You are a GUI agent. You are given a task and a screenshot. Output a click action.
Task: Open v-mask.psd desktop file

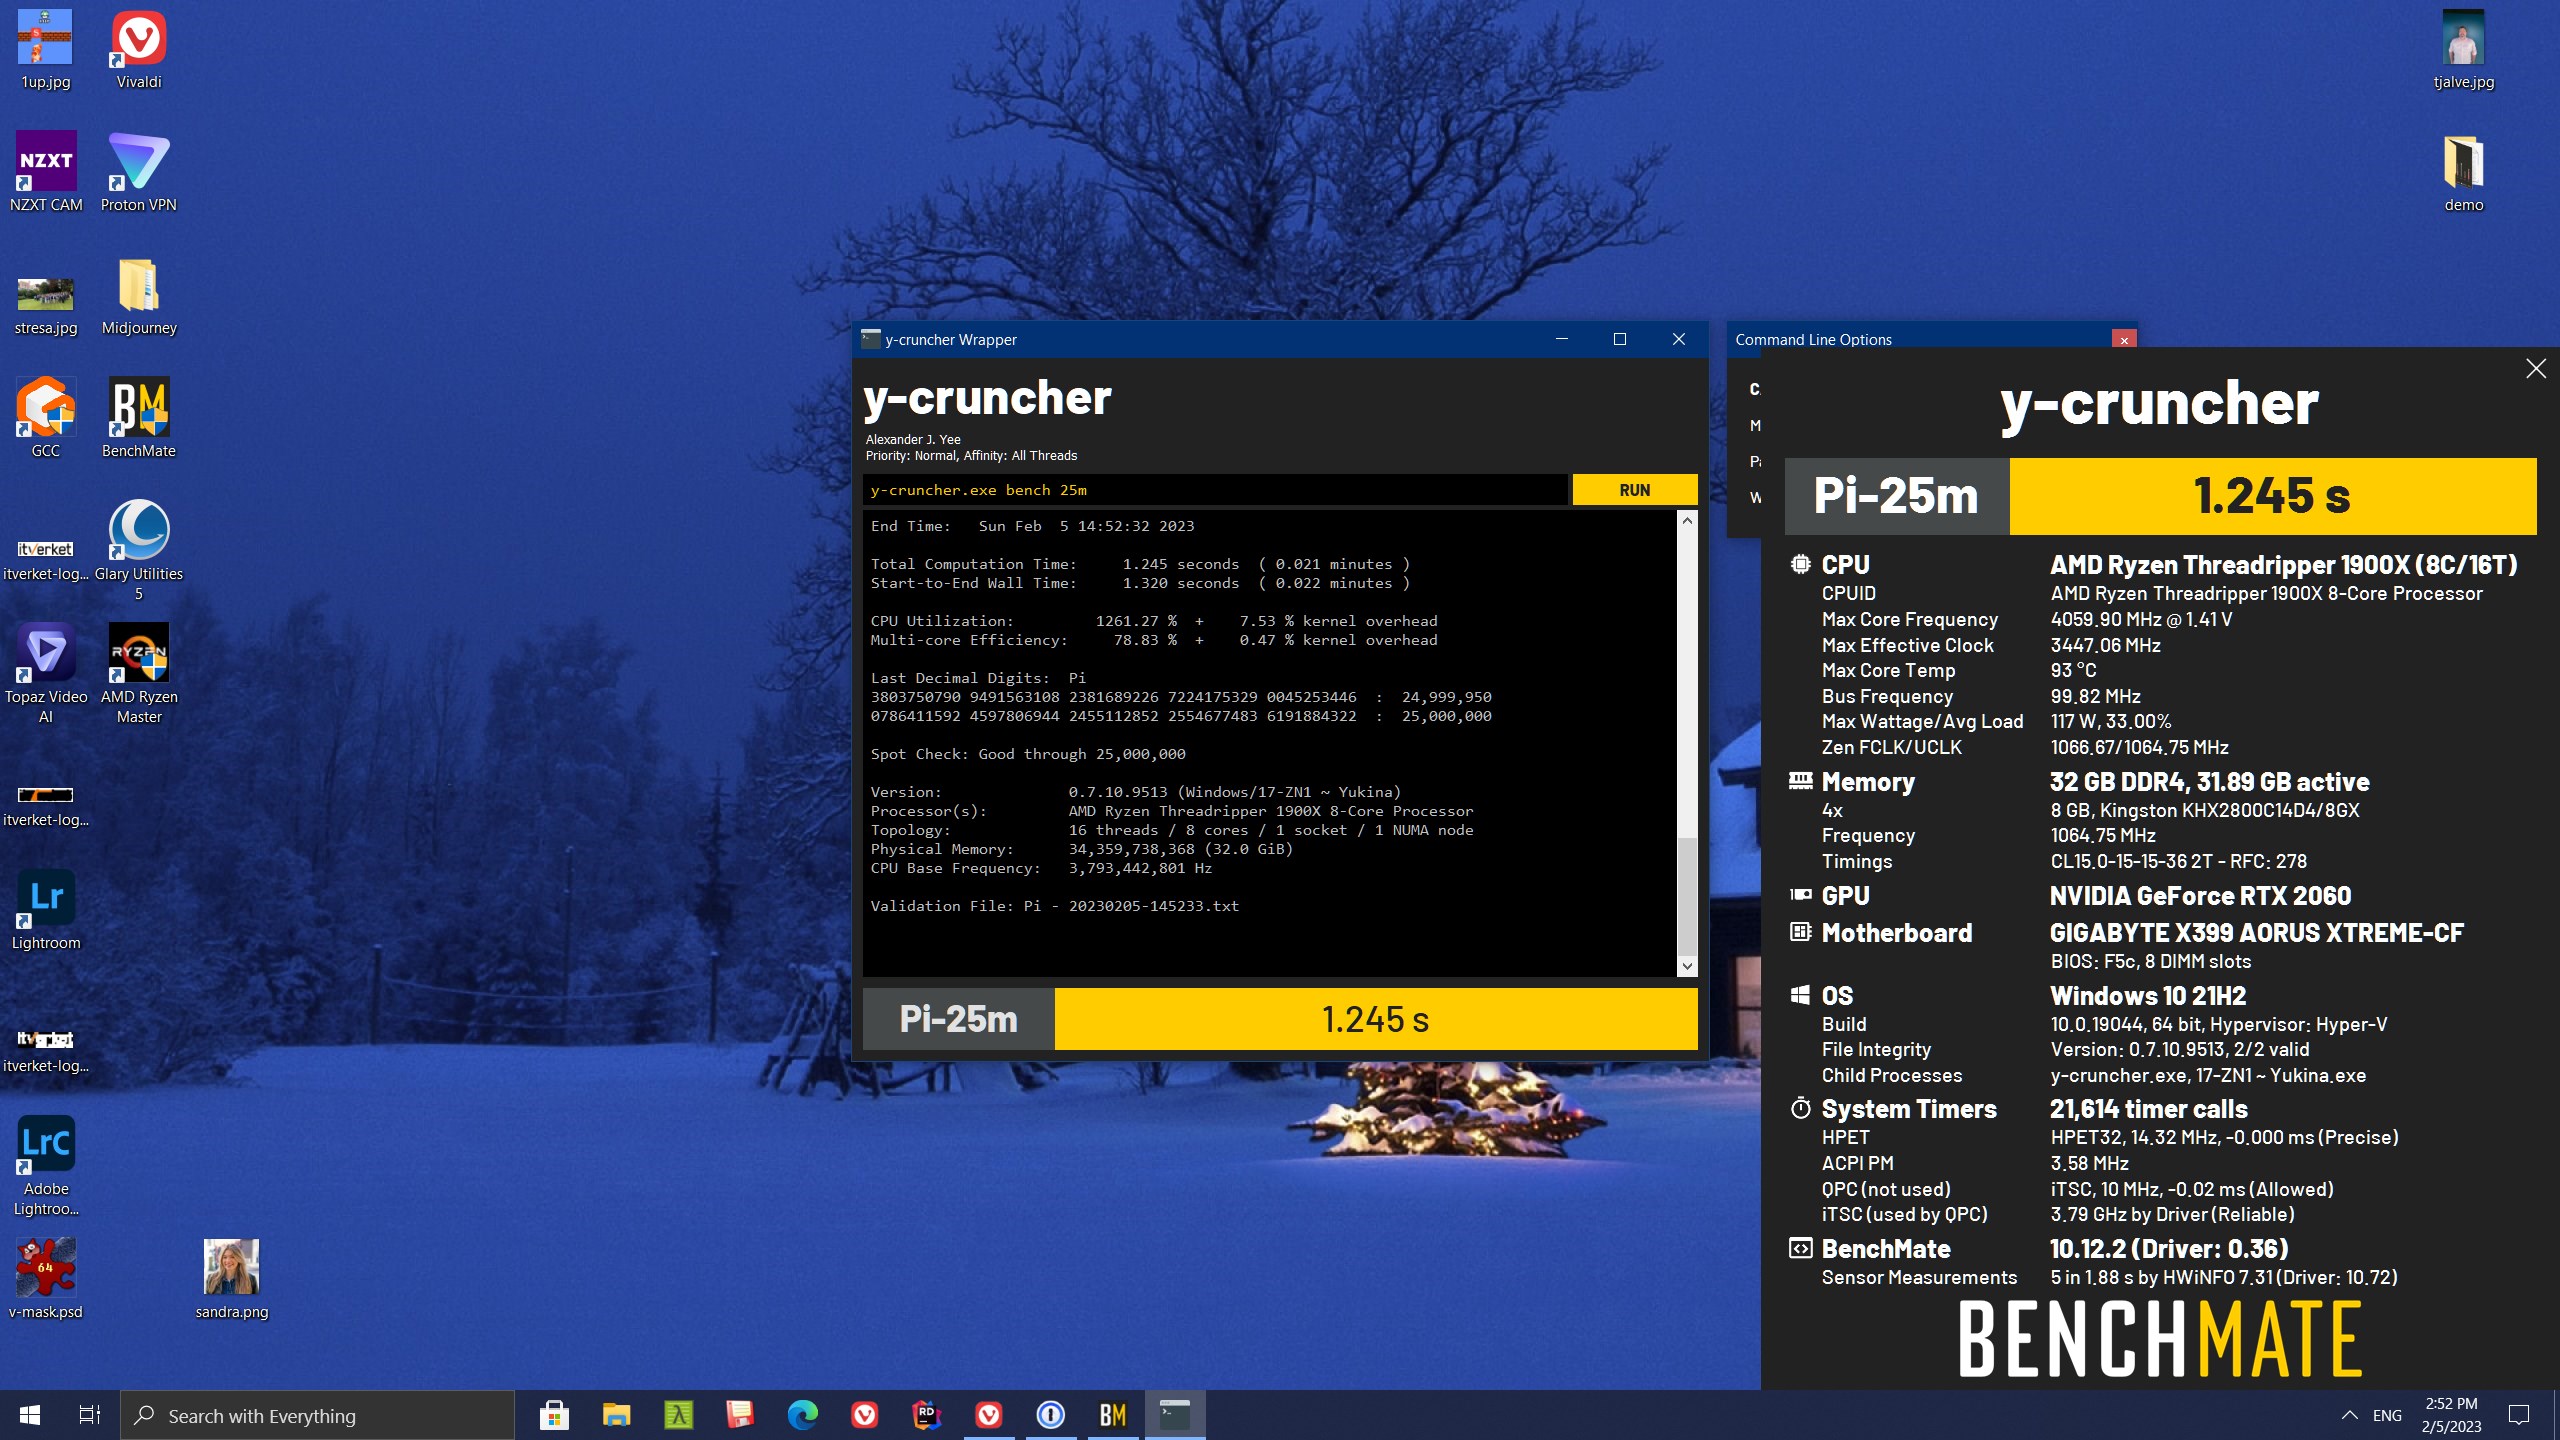coord(46,1280)
